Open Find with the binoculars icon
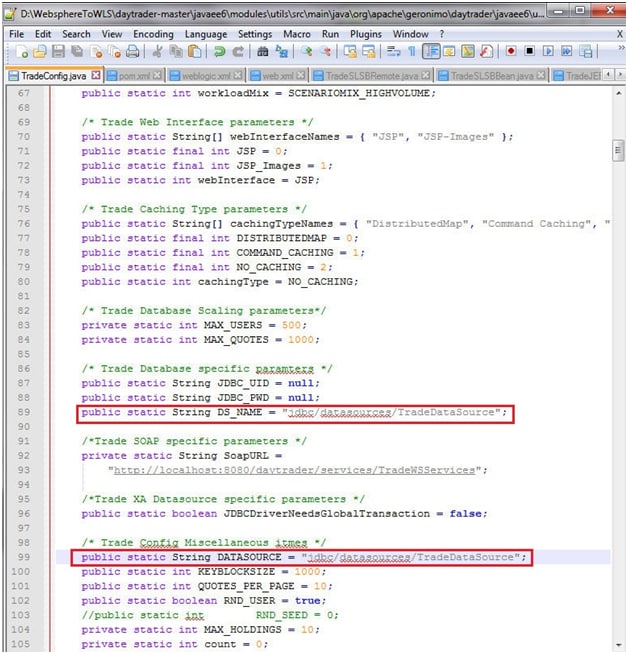628x654 pixels. (x=263, y=51)
